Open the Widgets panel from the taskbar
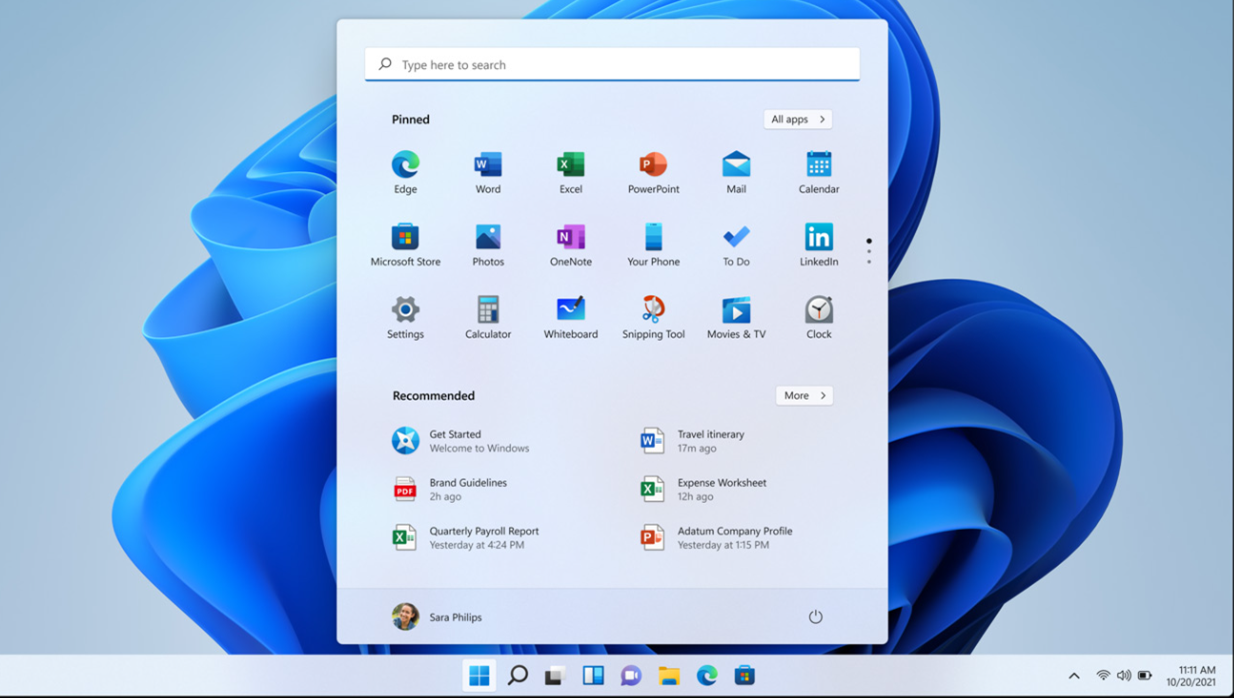 [x=593, y=675]
